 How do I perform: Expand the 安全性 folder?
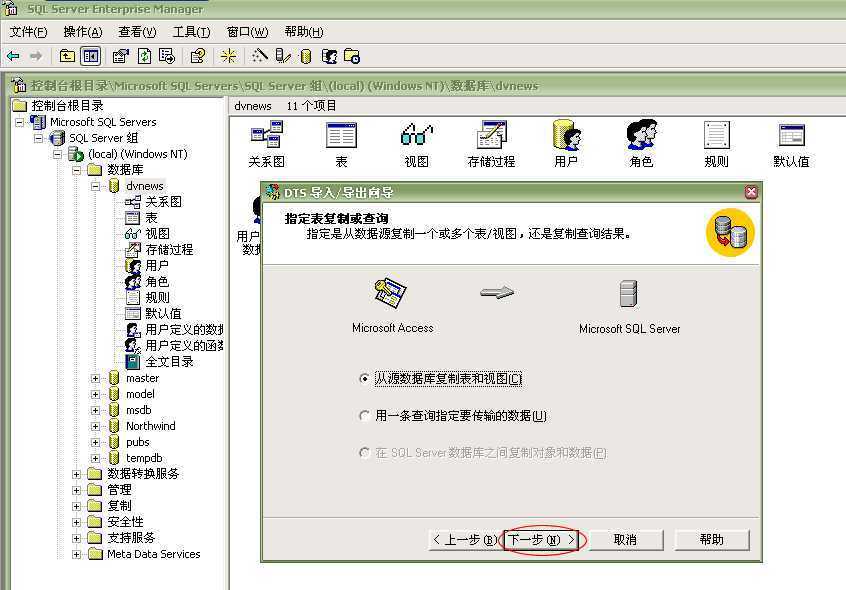pos(77,523)
